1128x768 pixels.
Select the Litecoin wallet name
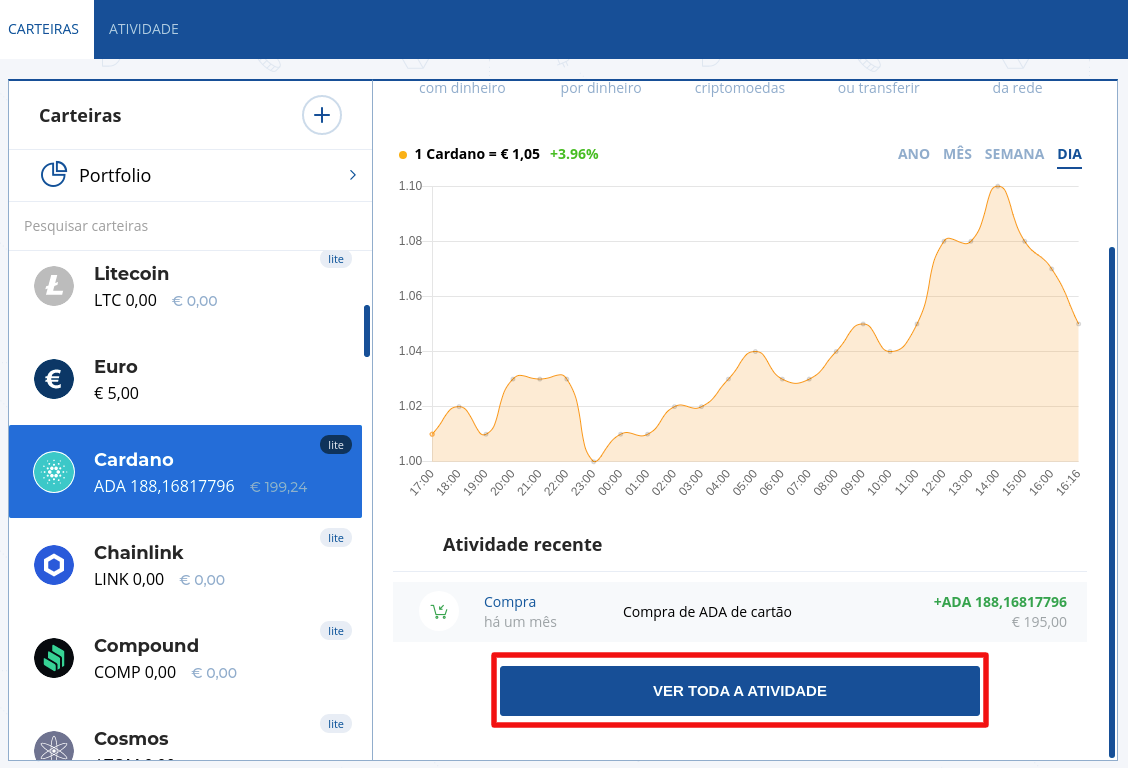[132, 273]
